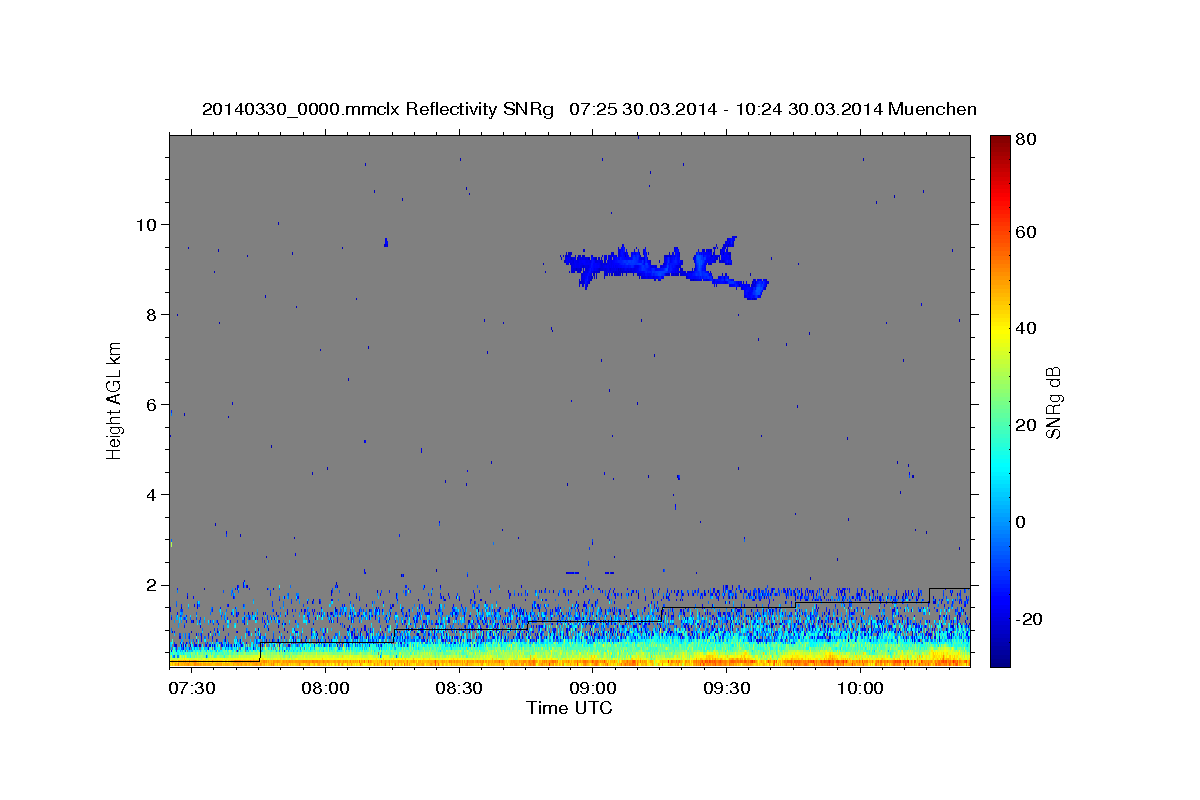Screen dimensions: 1200x800
Task: Click the colorbar value 20
Action: tap(1027, 425)
